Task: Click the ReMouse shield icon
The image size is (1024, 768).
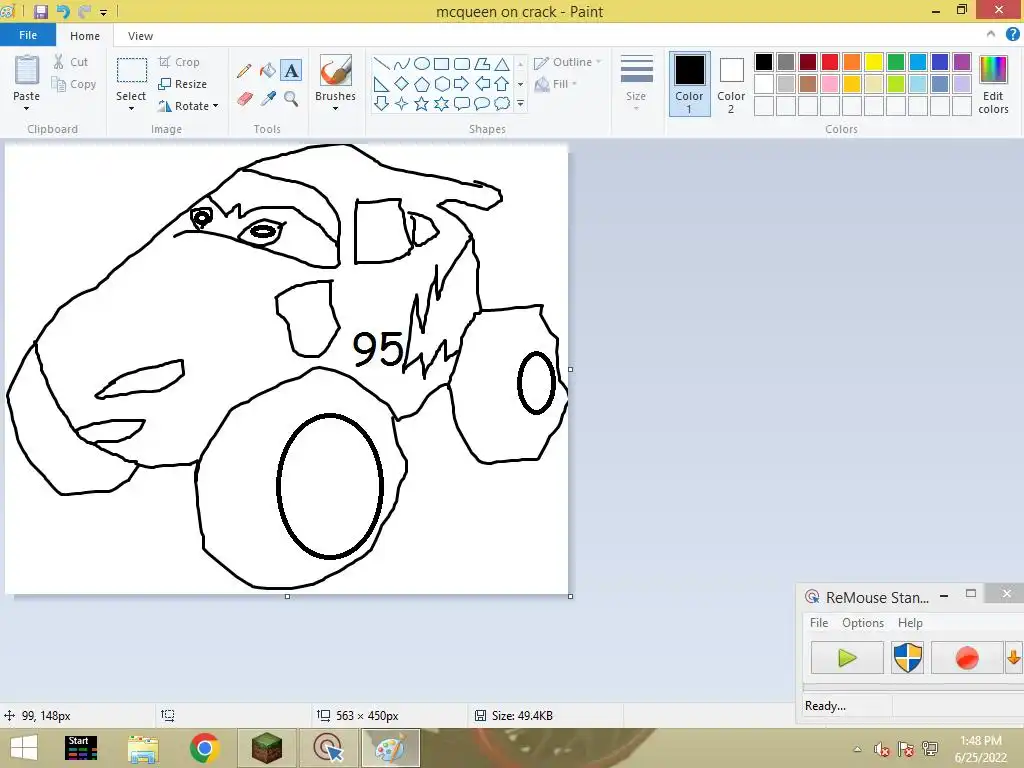Action: [907, 658]
